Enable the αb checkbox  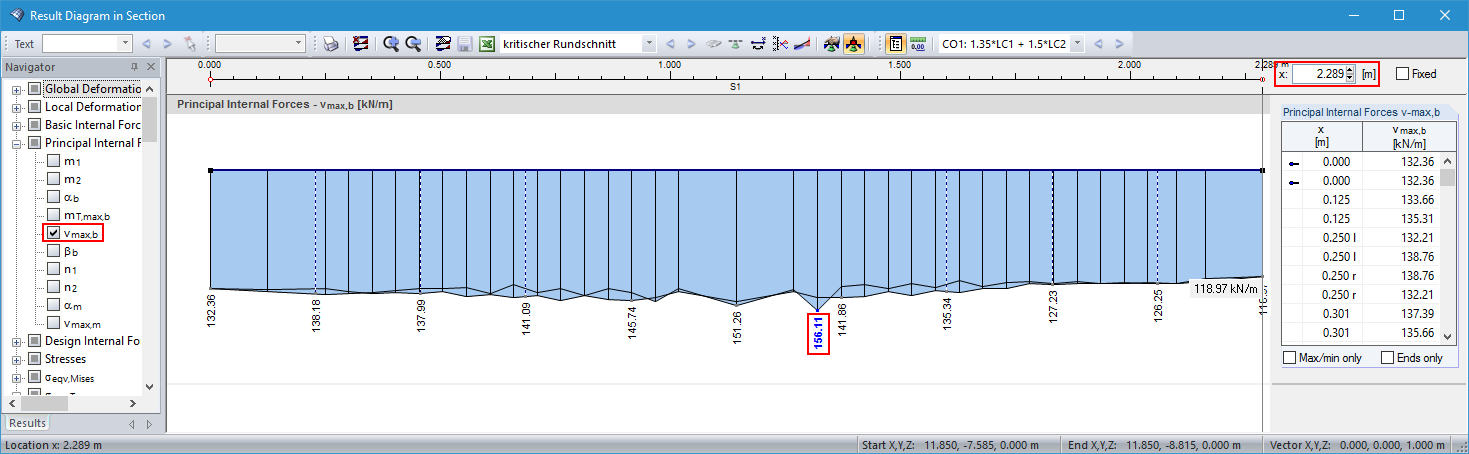tap(53, 197)
